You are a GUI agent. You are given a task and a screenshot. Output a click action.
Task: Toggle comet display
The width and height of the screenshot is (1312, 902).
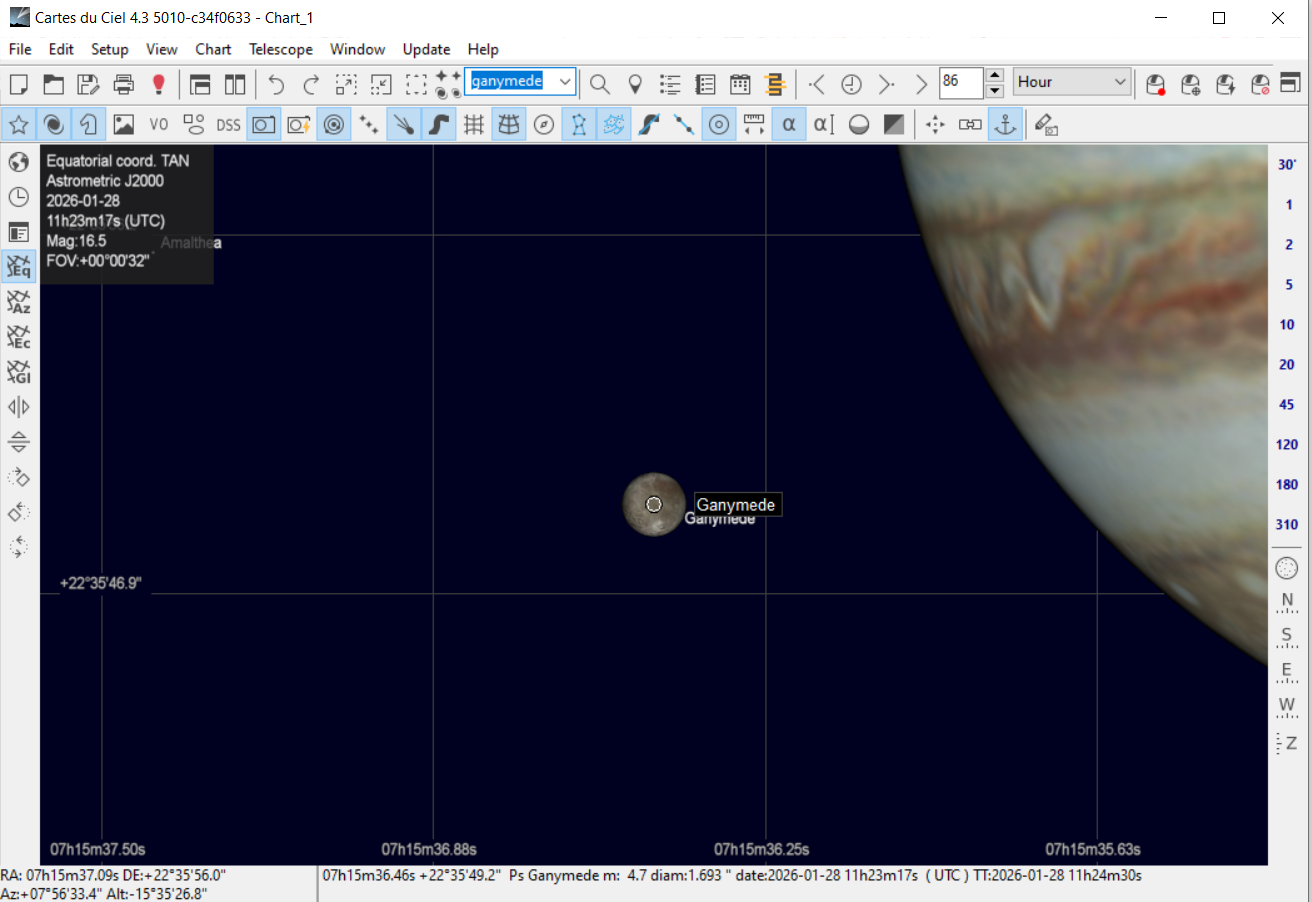click(404, 124)
